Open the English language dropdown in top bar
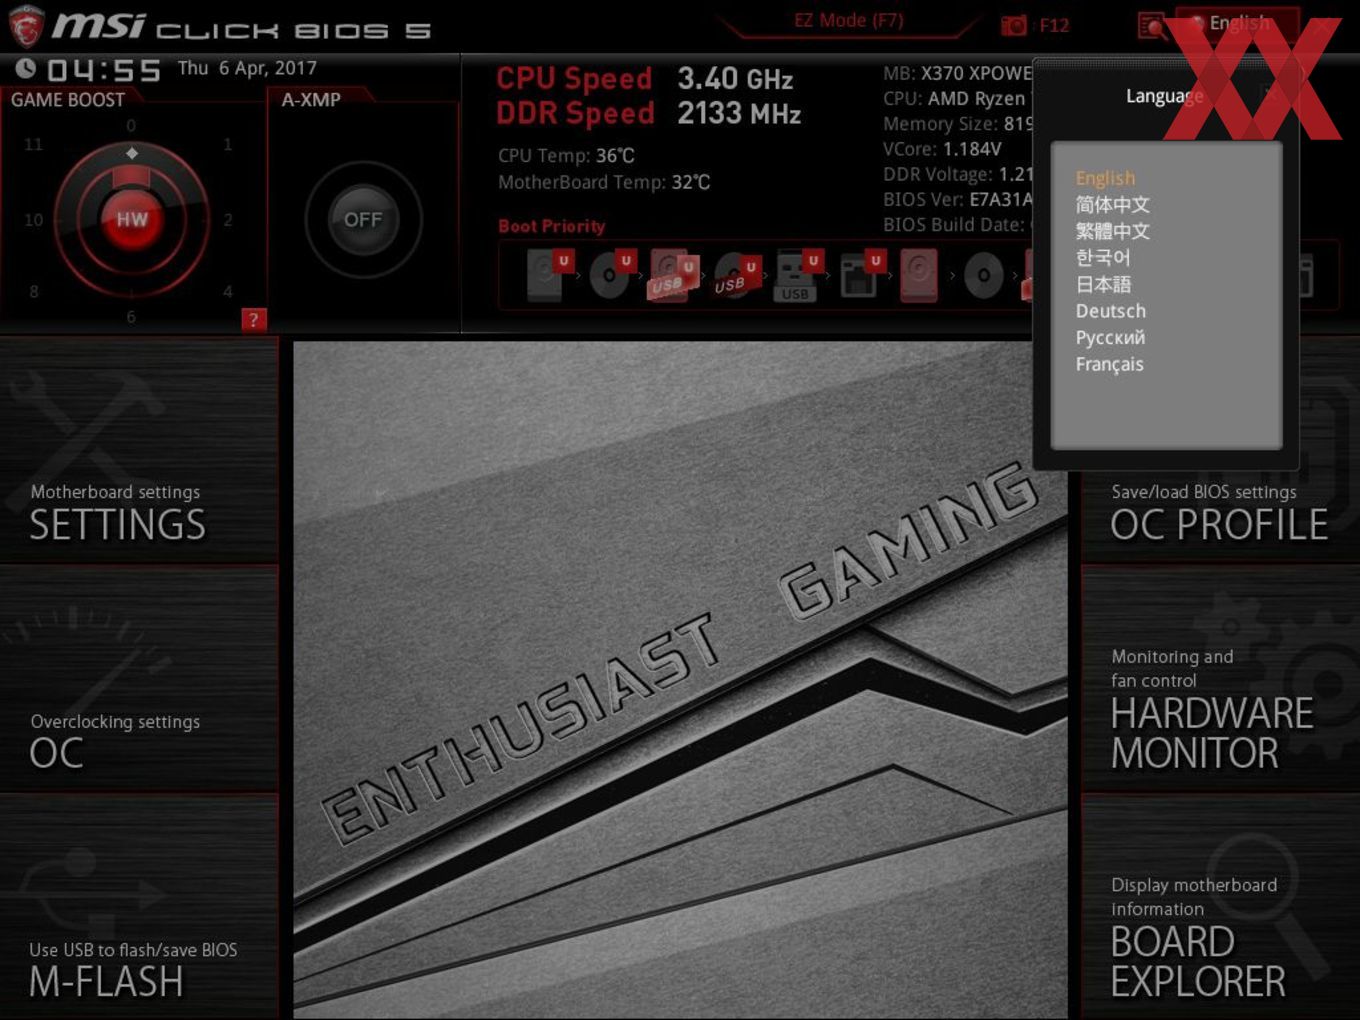 [x=1238, y=24]
